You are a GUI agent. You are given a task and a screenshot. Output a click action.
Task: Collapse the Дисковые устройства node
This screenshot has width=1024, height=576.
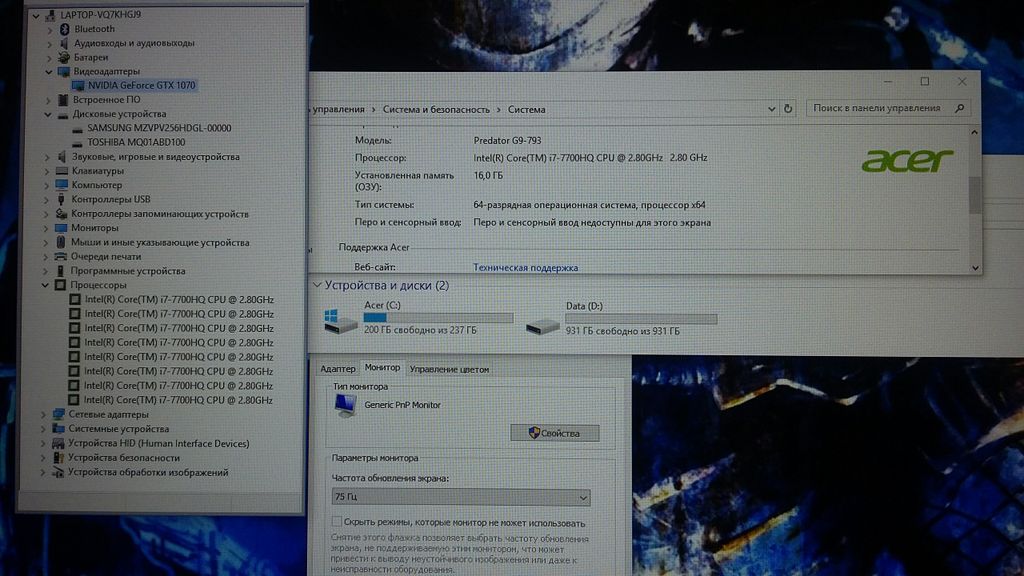(48, 114)
